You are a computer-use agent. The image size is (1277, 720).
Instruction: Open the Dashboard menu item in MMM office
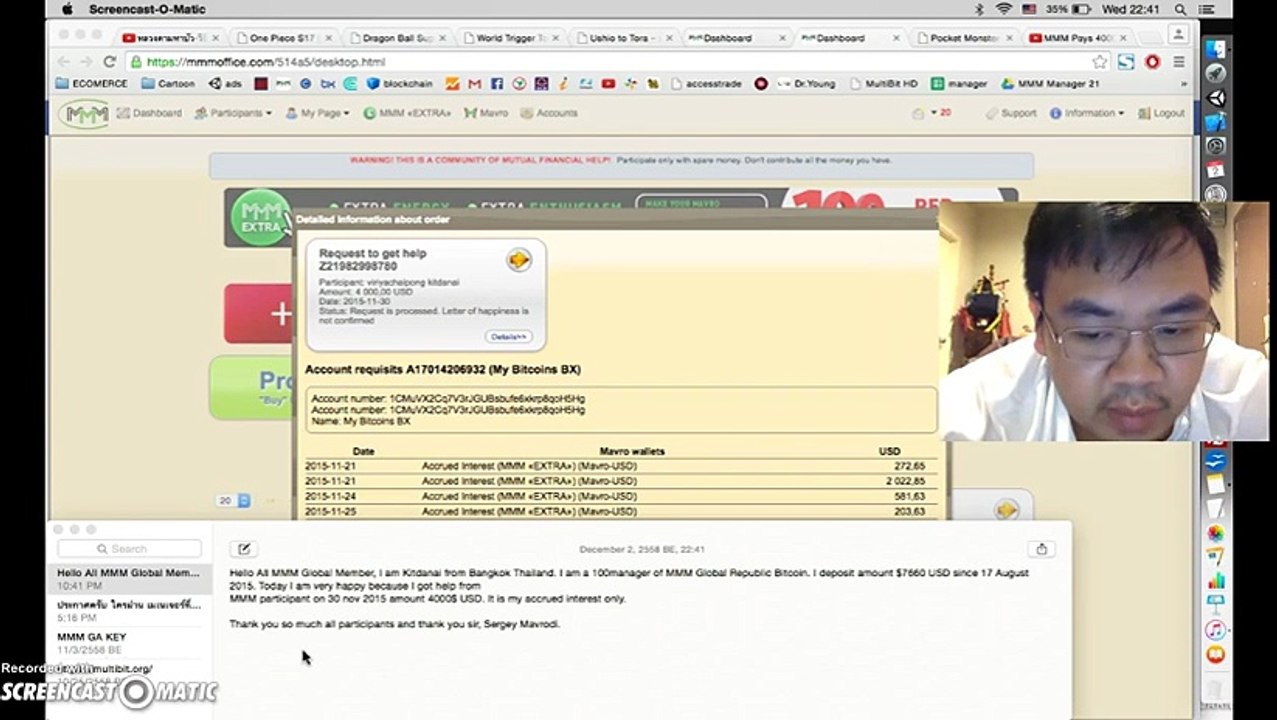150,113
